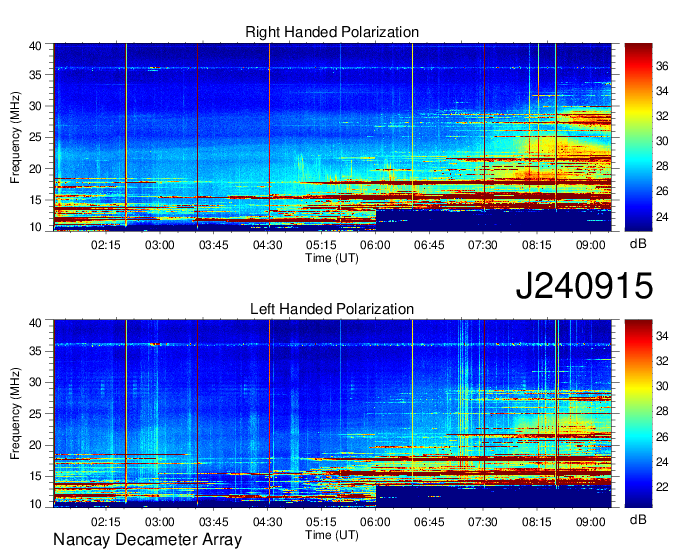Click 30 MHz tick on Left Handed frequency axis
Viewport: 680px width, 552px height.
coord(36,382)
